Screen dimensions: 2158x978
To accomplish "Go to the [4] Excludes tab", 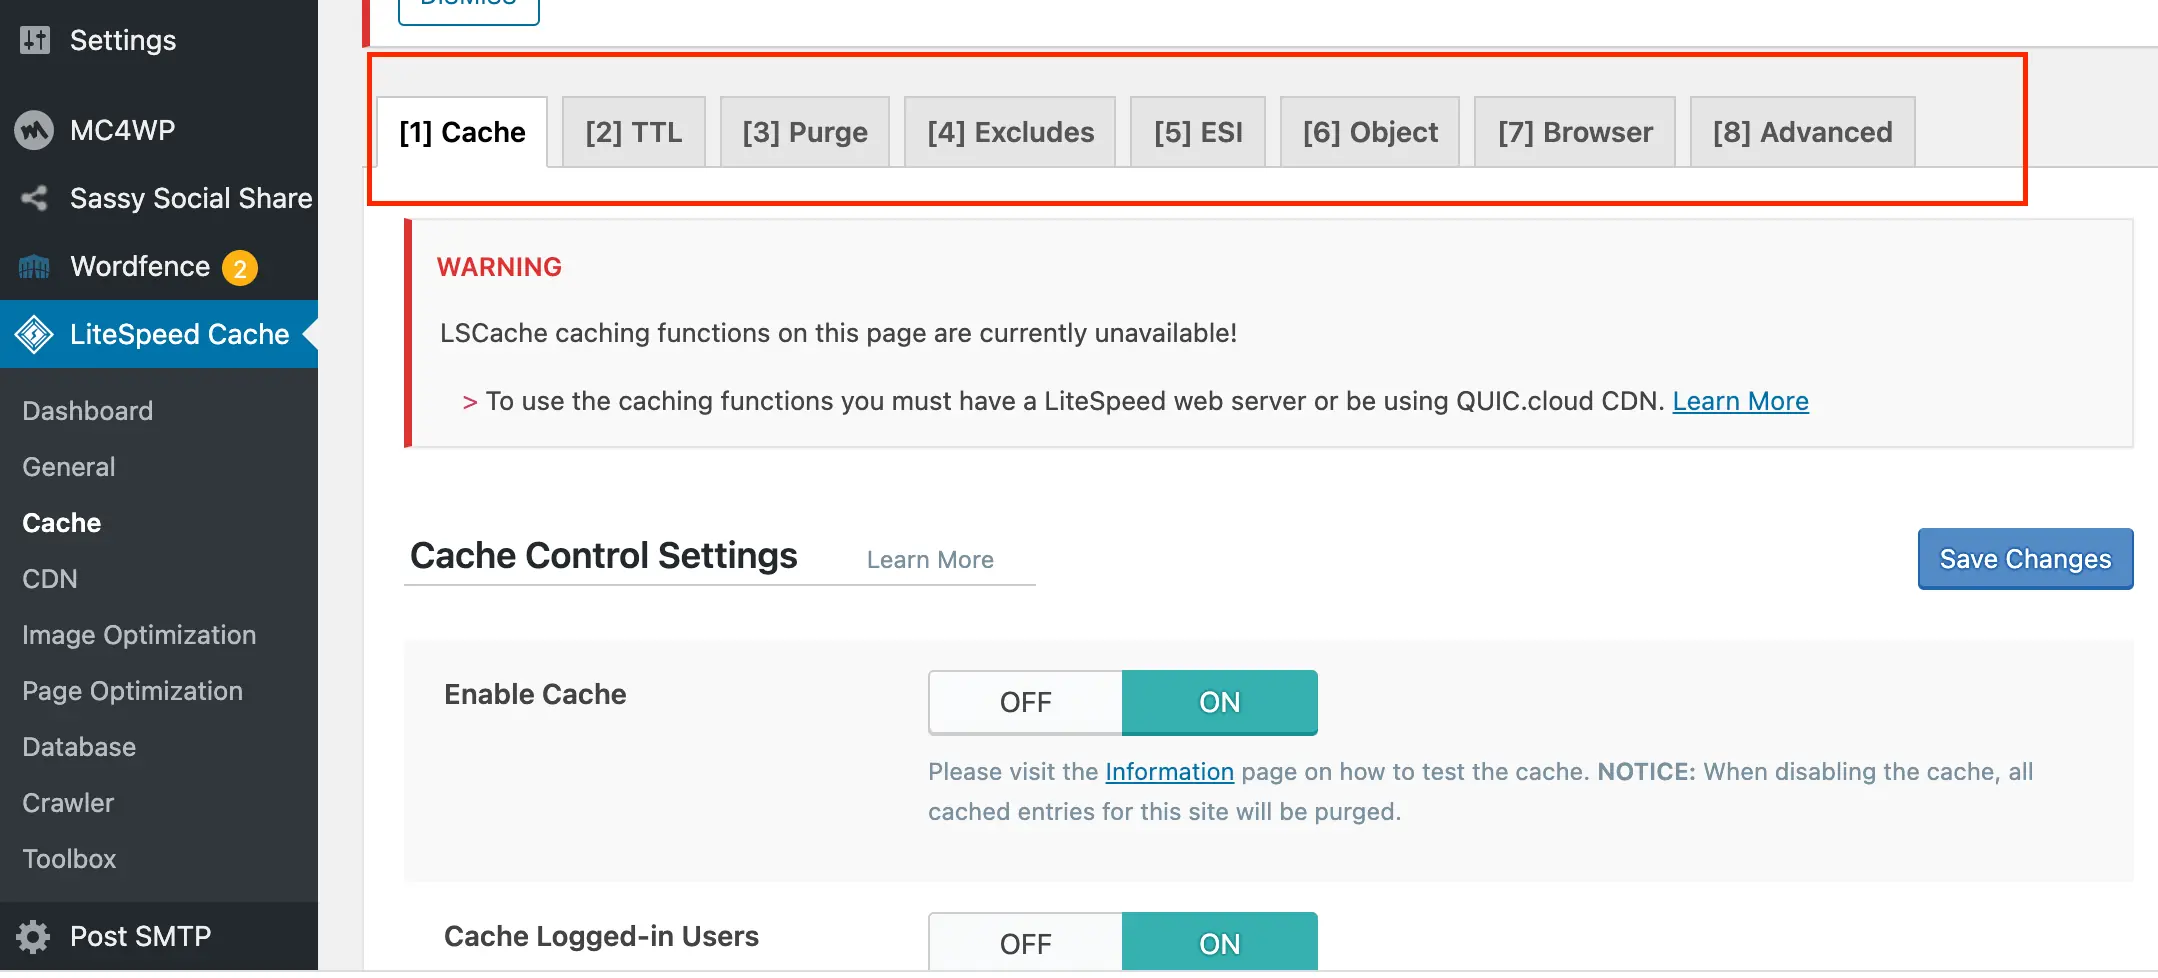I will tap(1010, 132).
